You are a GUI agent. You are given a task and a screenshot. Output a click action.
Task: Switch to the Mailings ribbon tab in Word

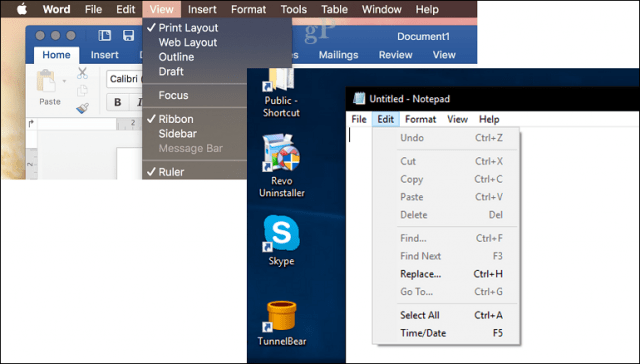tap(338, 55)
